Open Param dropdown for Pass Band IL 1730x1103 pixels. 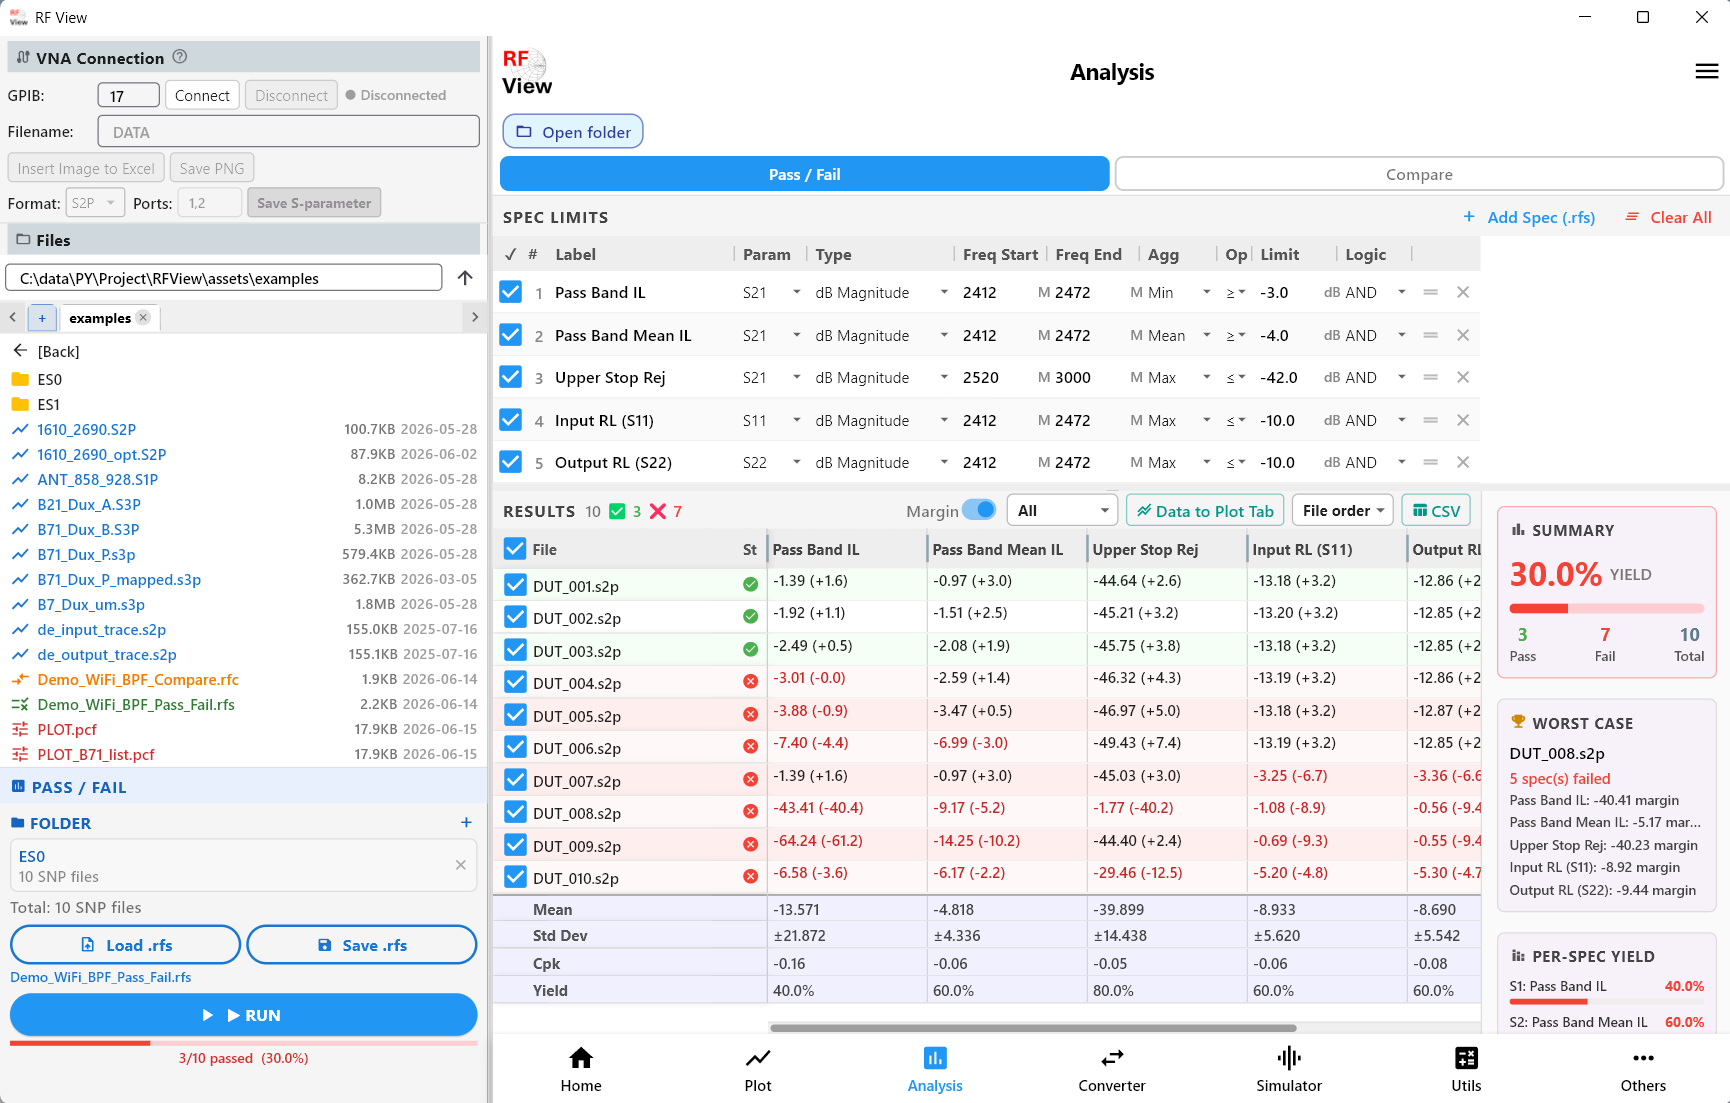(772, 292)
